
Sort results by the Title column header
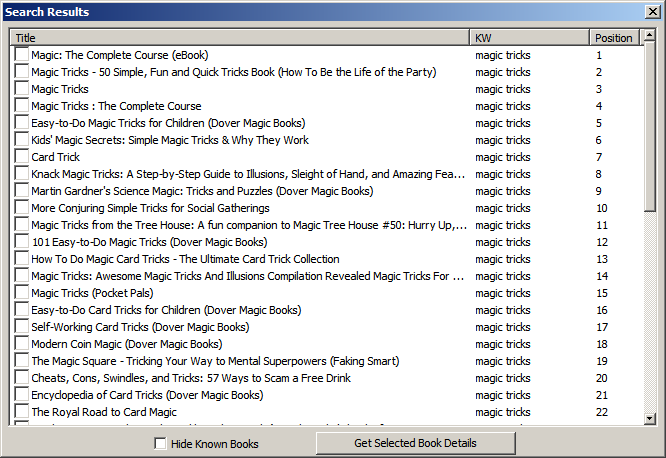240,38
